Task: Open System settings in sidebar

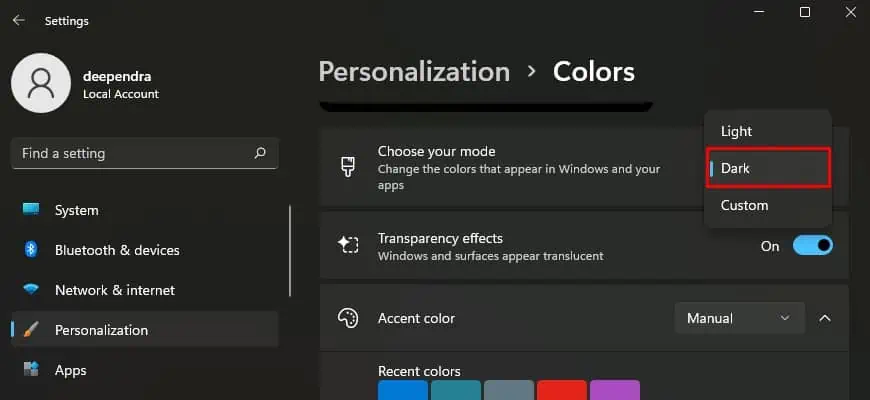Action: click(x=144, y=210)
